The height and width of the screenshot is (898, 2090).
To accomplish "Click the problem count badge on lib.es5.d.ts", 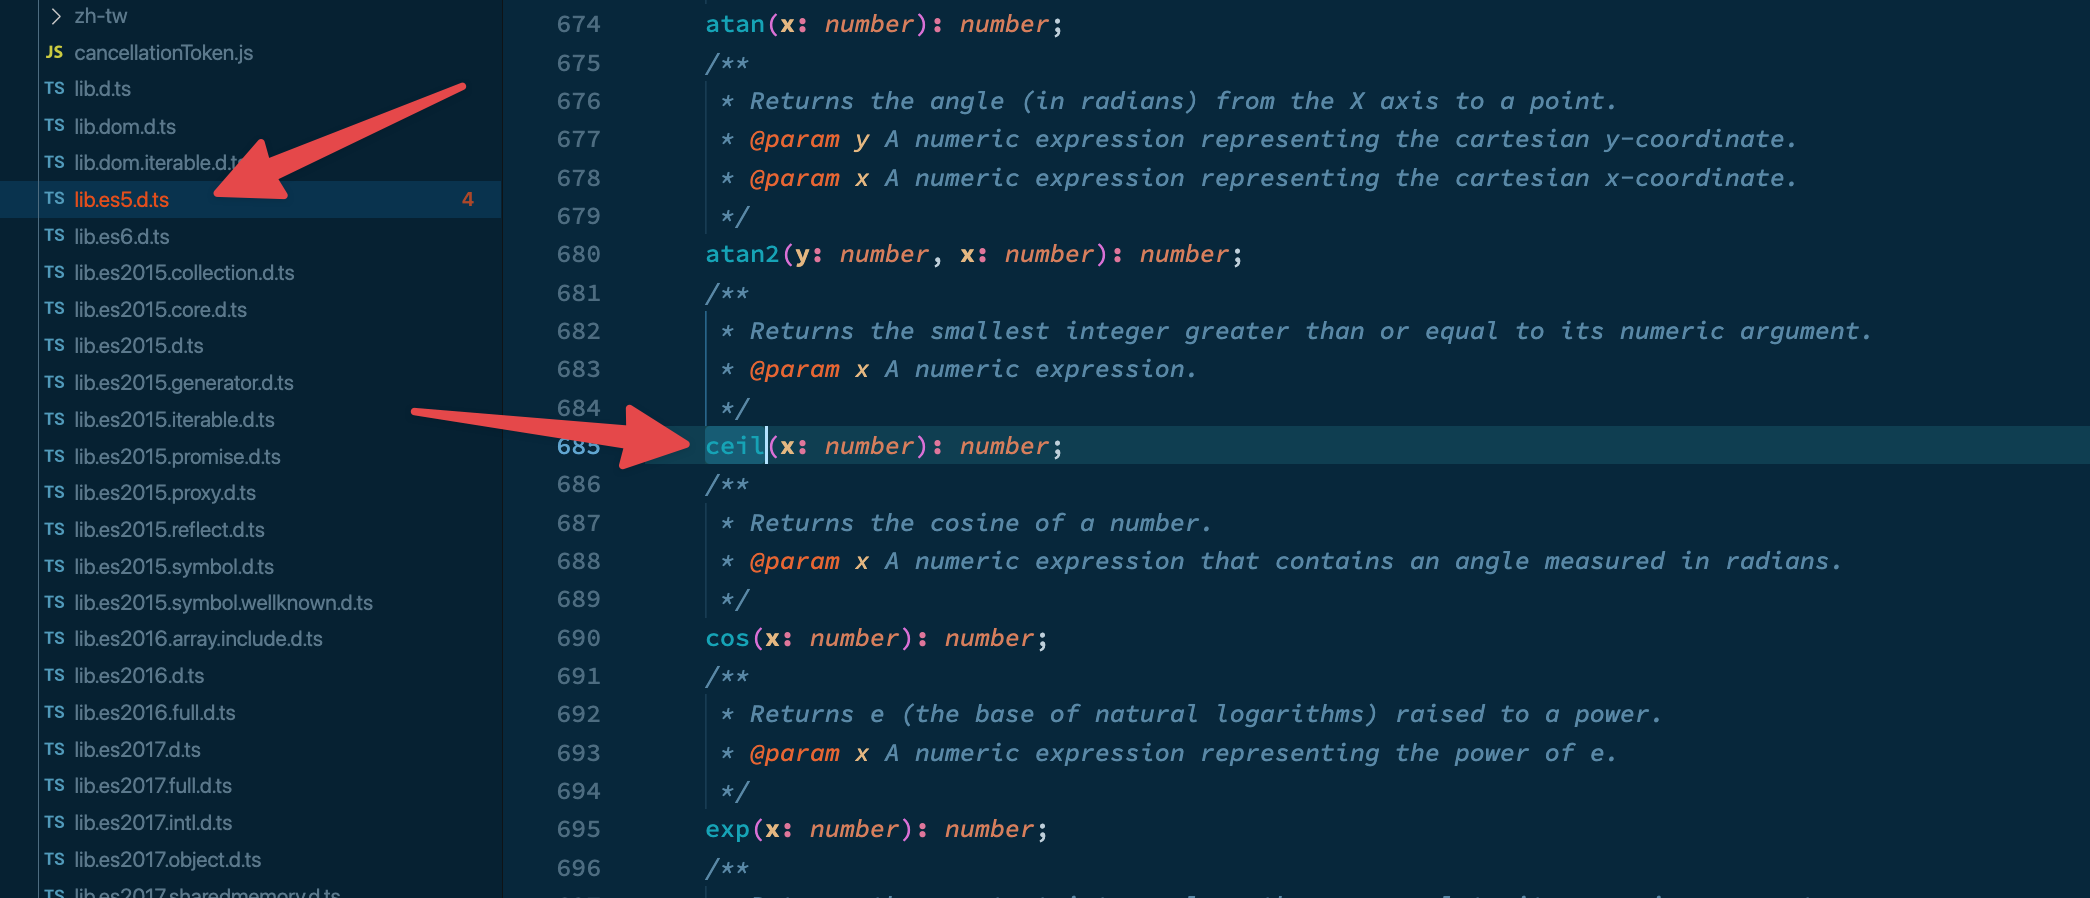I will tap(467, 199).
